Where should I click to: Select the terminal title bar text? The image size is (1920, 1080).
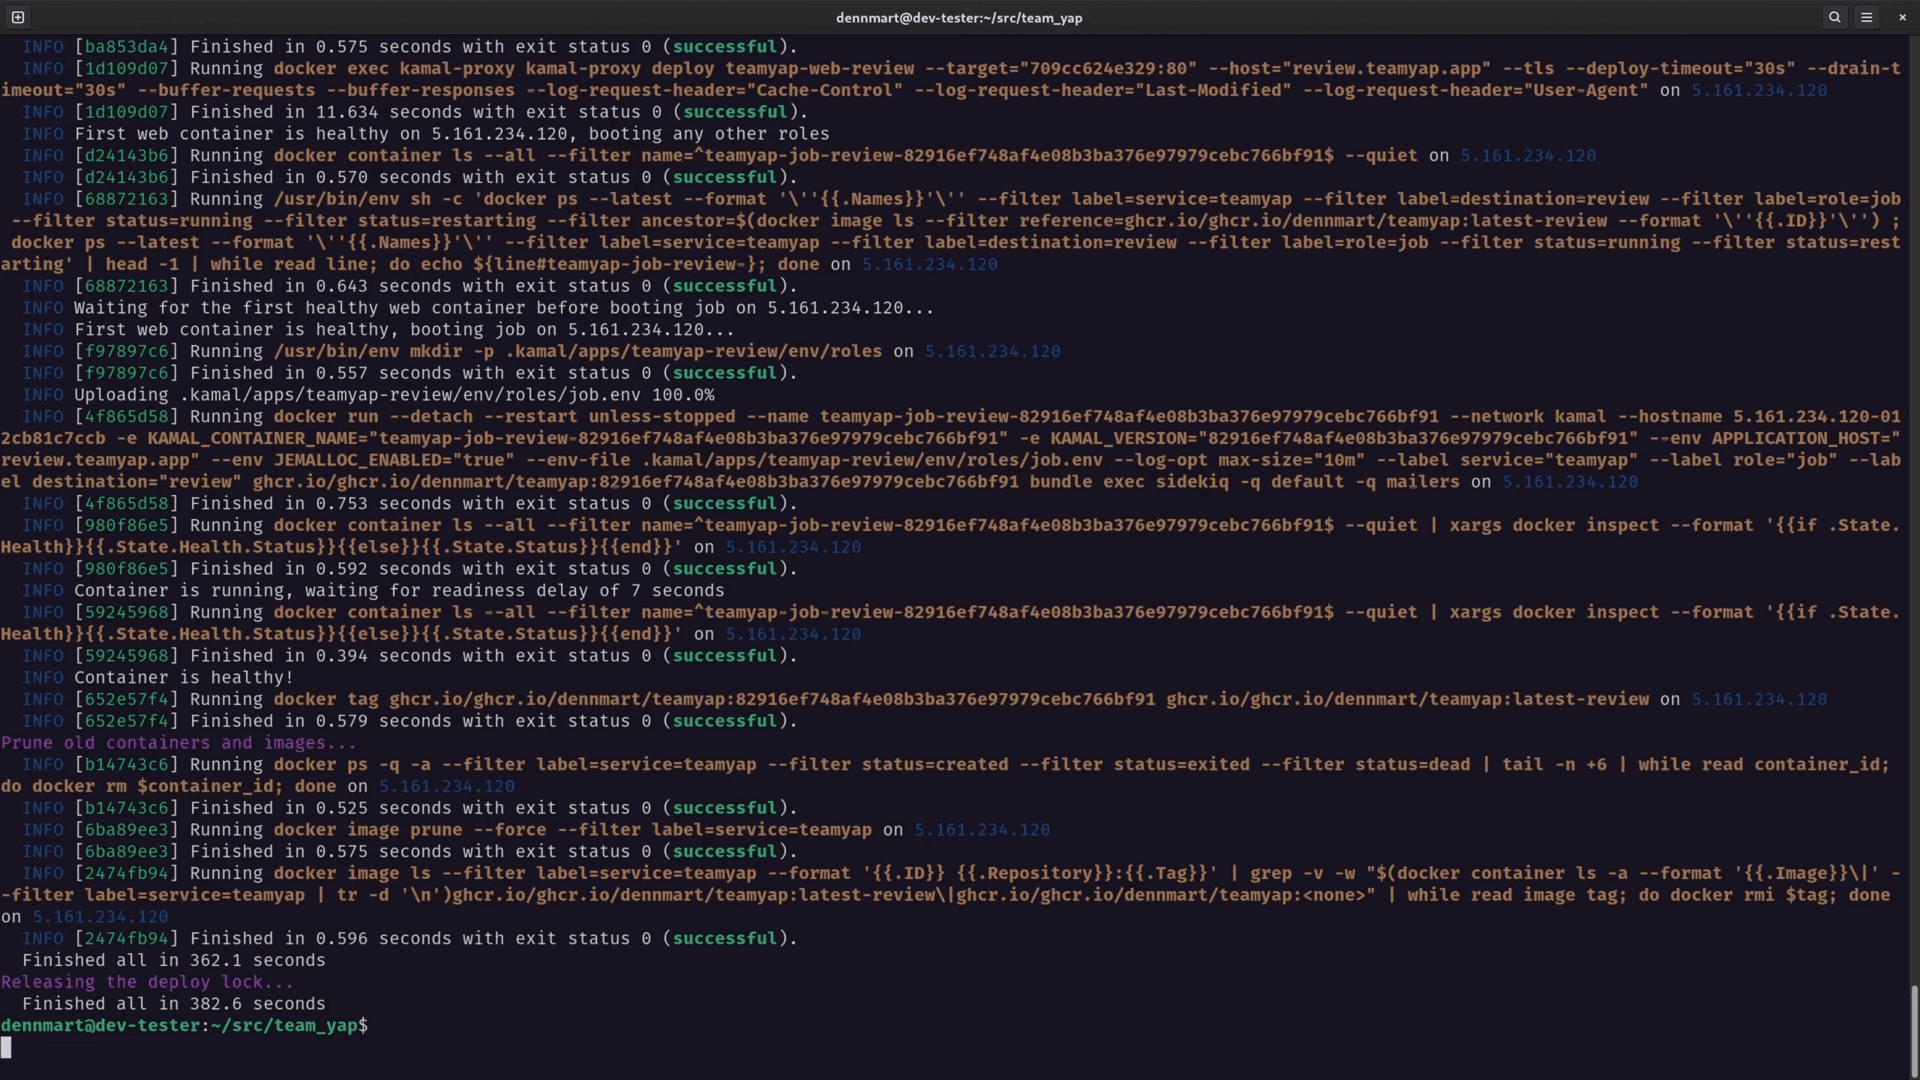click(960, 17)
